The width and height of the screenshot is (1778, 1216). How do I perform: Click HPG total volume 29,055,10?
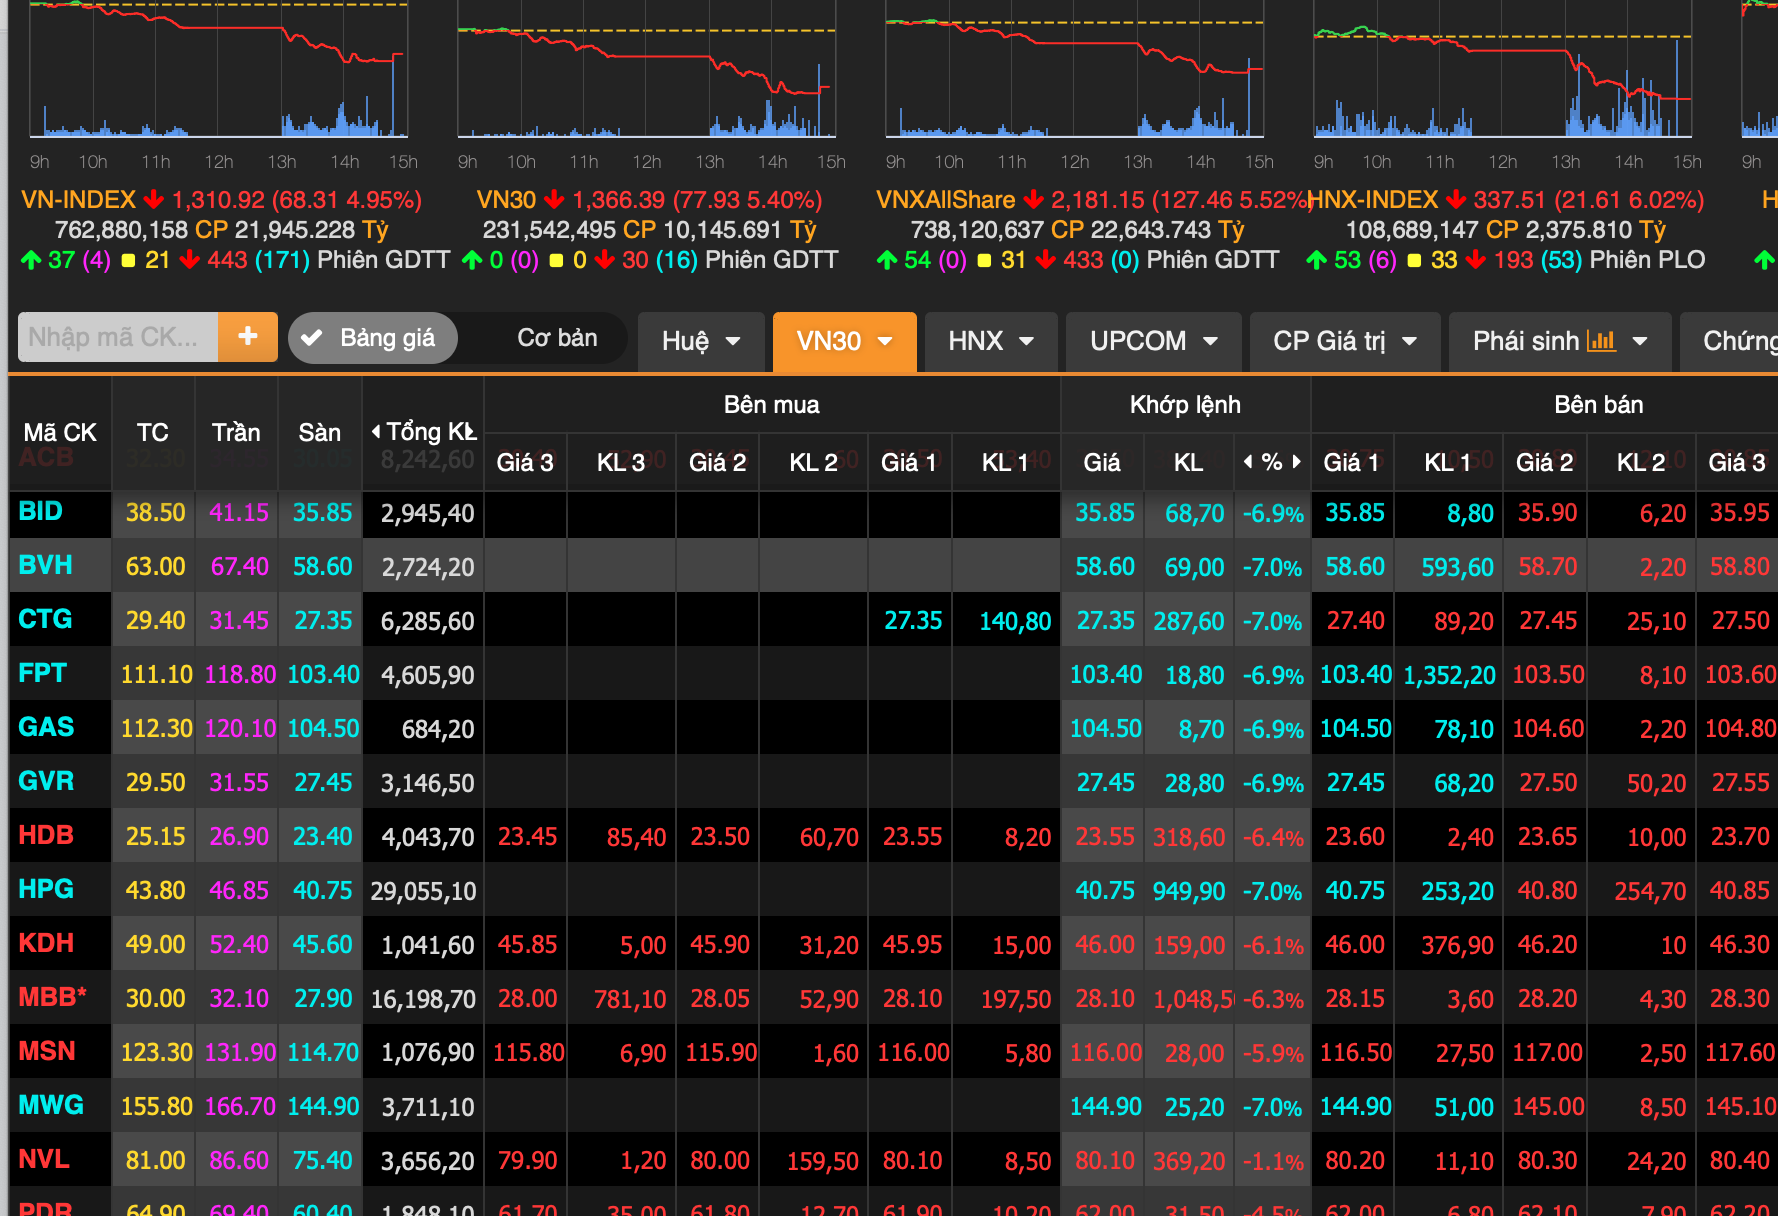click(x=423, y=891)
